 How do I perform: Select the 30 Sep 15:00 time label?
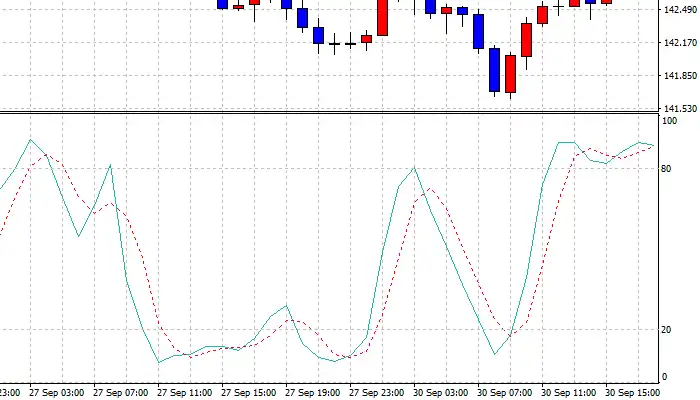click(634, 392)
